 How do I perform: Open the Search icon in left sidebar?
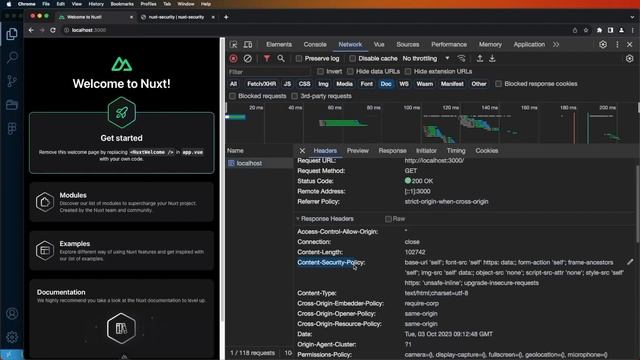coord(12,57)
